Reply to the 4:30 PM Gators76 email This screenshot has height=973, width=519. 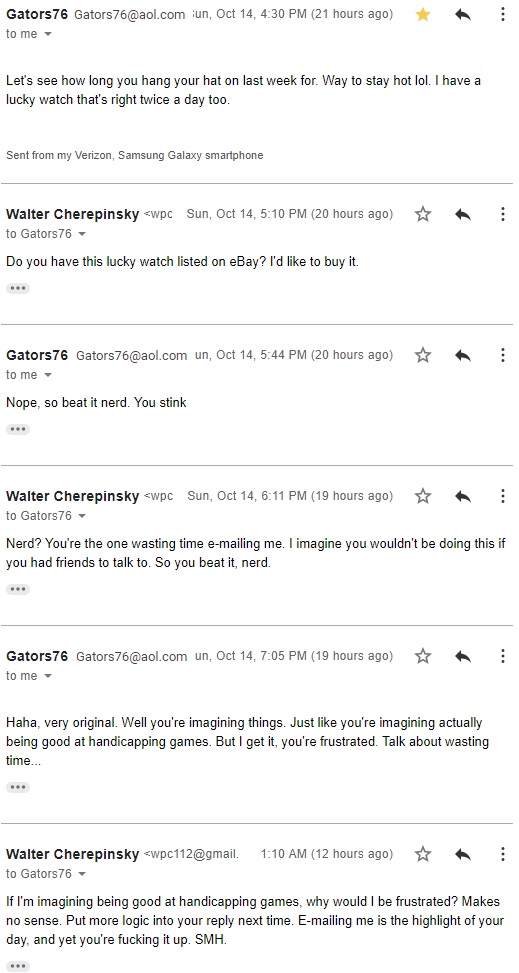pyautogui.click(x=463, y=14)
